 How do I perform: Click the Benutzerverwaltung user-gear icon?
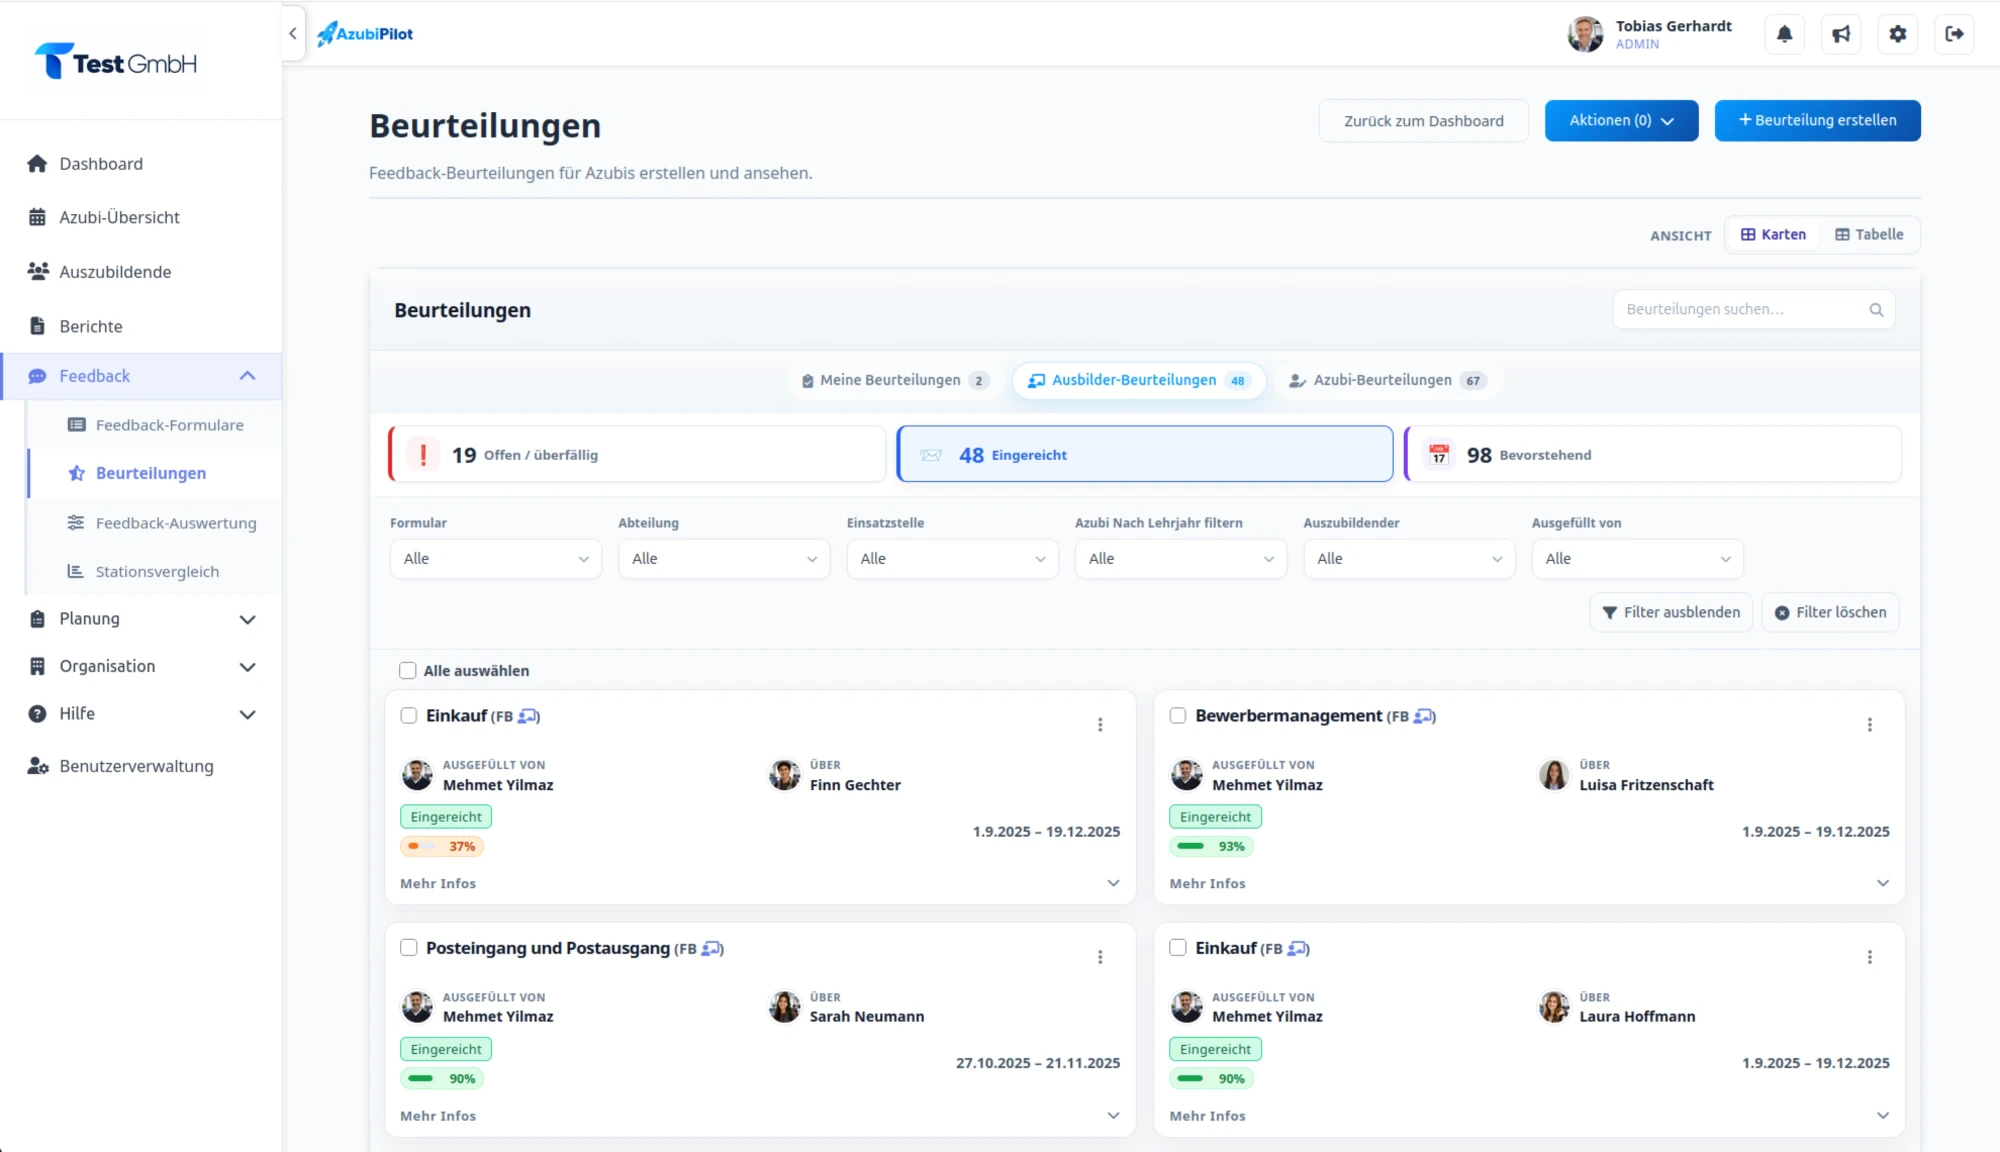pos(38,766)
